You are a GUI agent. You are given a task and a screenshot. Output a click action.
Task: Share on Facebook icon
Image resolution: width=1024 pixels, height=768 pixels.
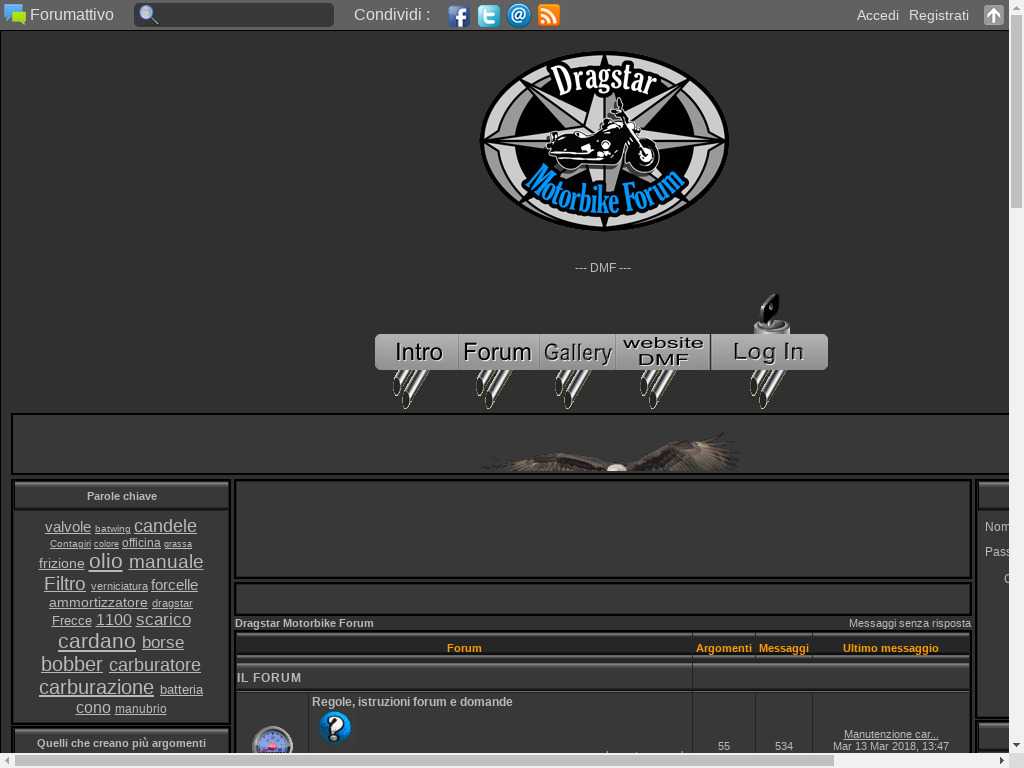459,15
